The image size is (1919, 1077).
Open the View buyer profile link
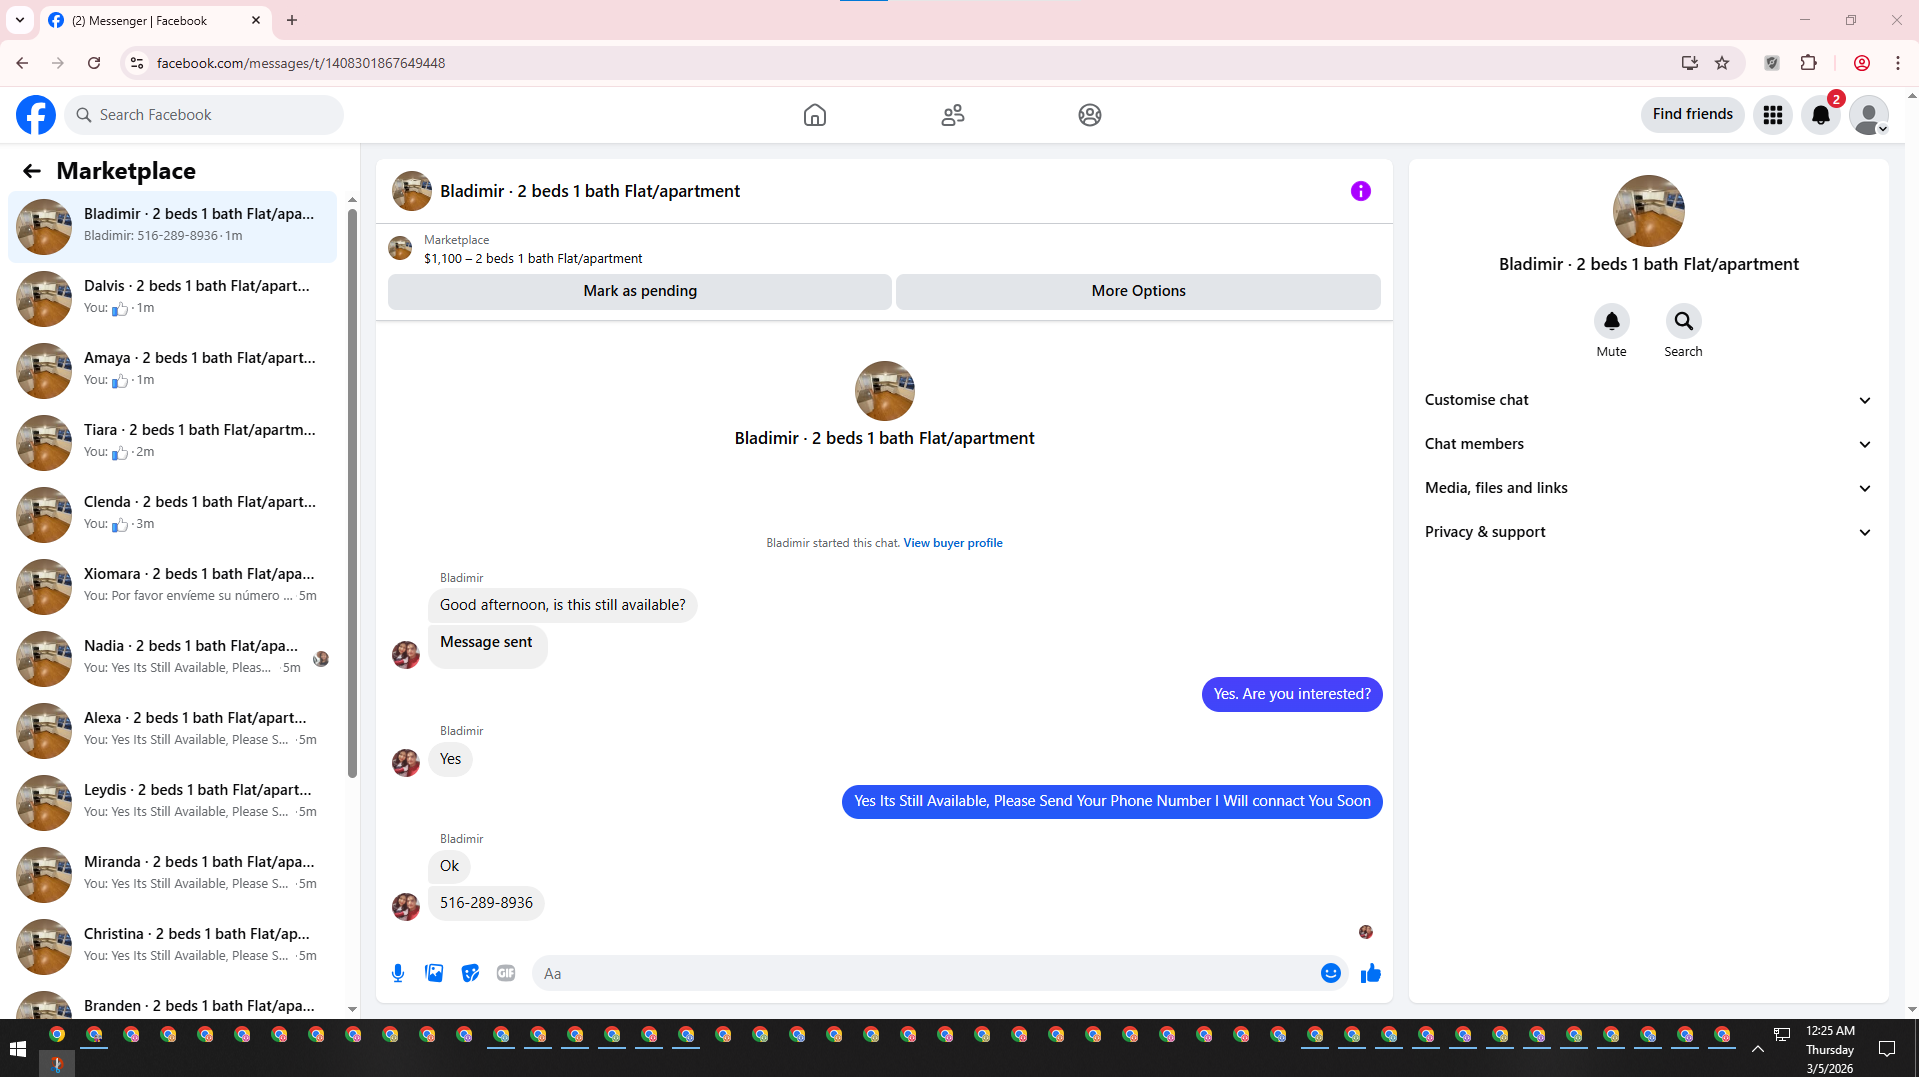tap(953, 543)
